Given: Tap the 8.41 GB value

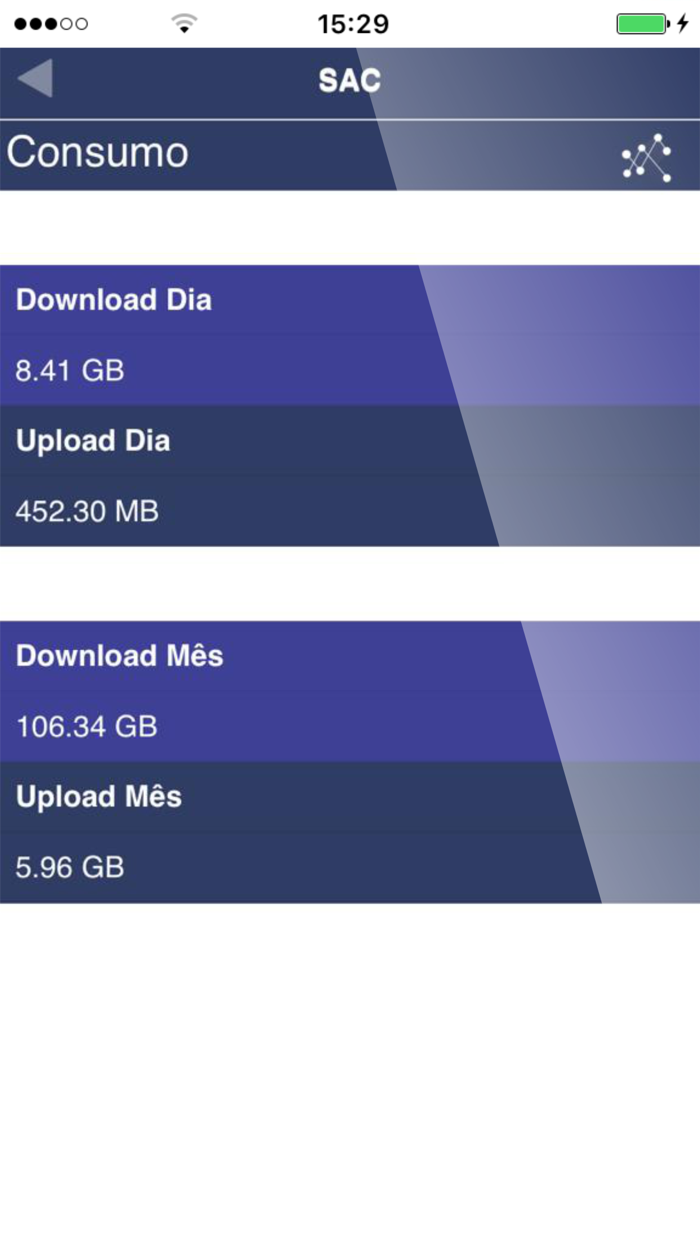Looking at the screenshot, I should (x=70, y=371).
